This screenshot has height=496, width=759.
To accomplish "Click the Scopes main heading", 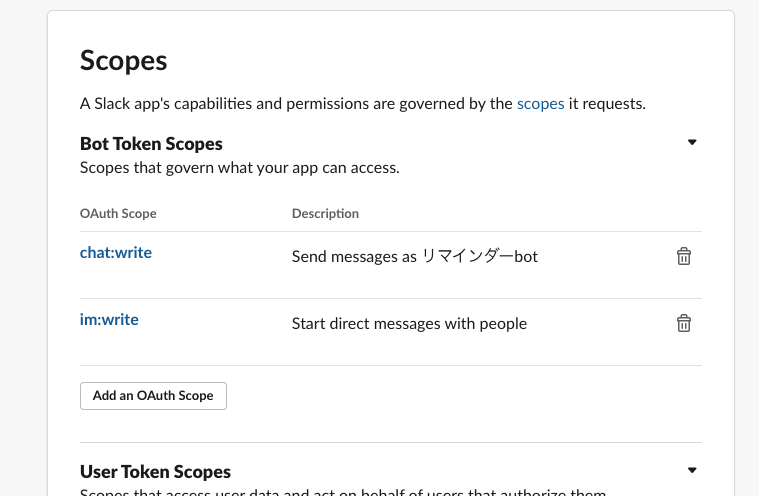I will [123, 61].
